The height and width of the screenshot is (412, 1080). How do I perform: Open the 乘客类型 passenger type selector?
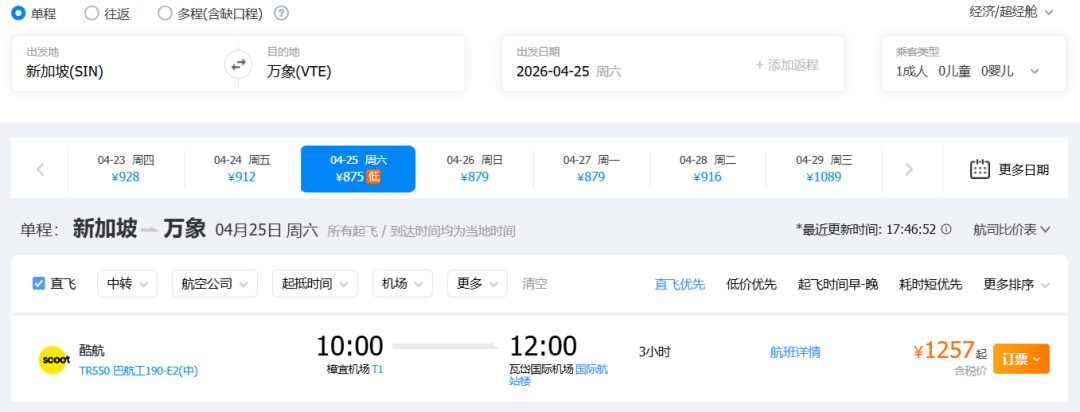coord(967,71)
